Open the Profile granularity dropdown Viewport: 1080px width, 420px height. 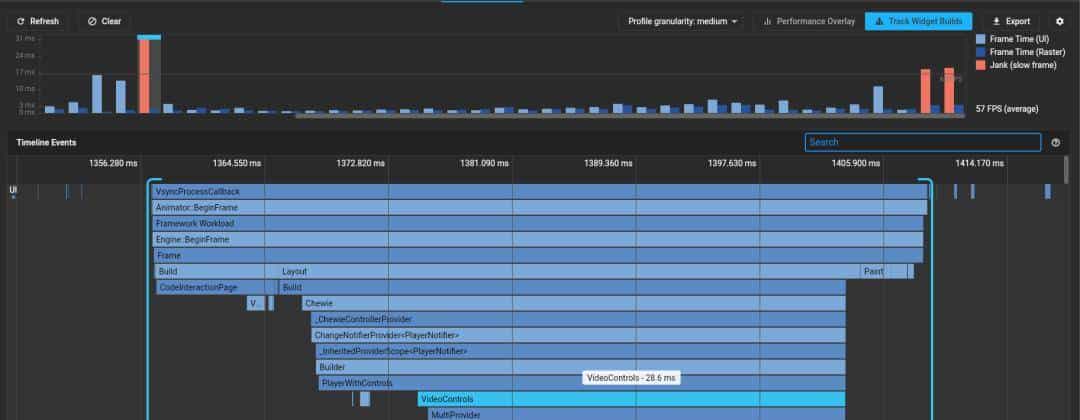683,21
